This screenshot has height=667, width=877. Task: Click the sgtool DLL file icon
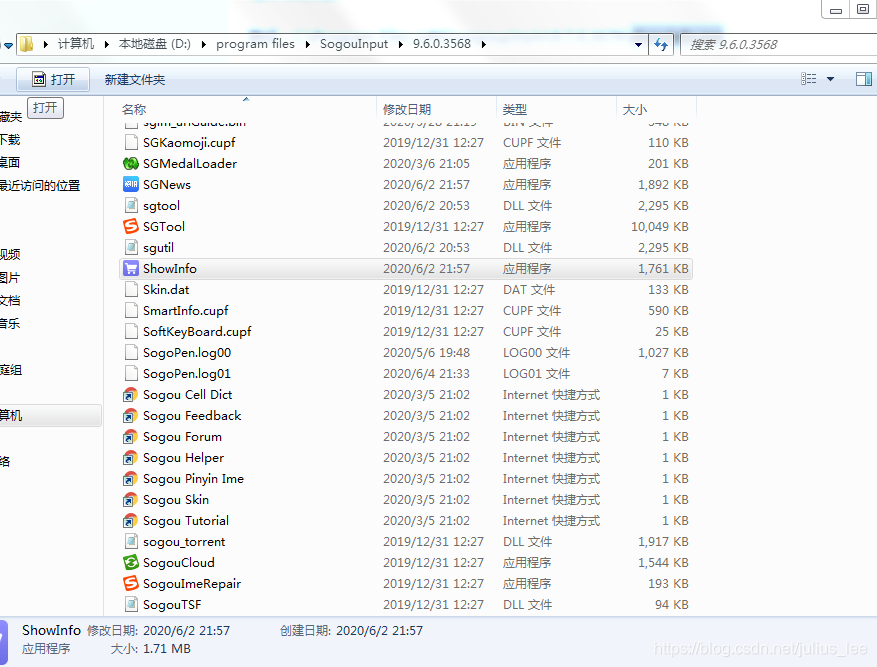(131, 205)
